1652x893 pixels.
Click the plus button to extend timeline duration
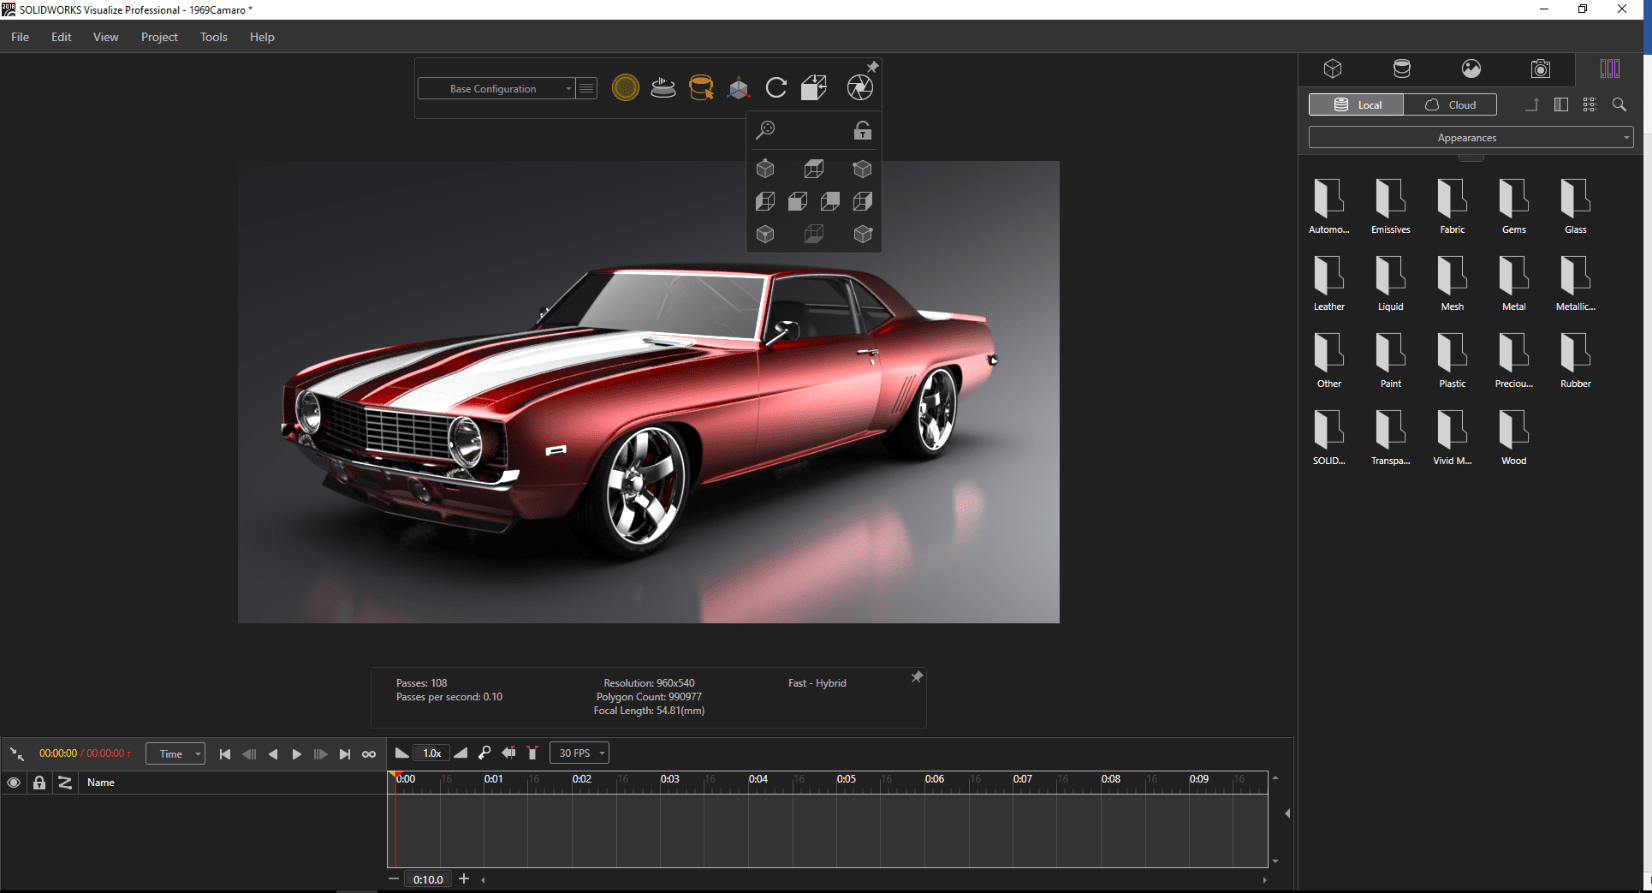point(464,879)
